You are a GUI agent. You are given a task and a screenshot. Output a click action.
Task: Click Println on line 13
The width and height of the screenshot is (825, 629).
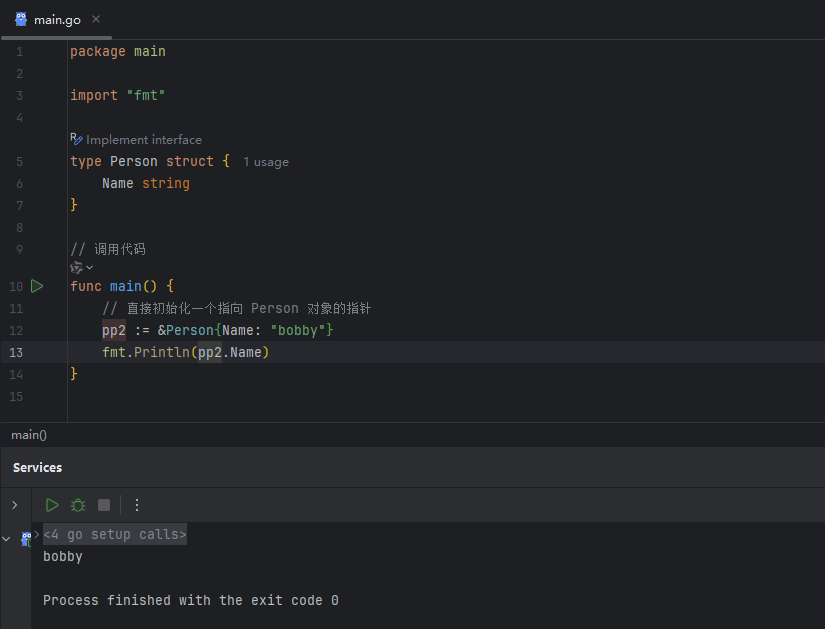[162, 352]
